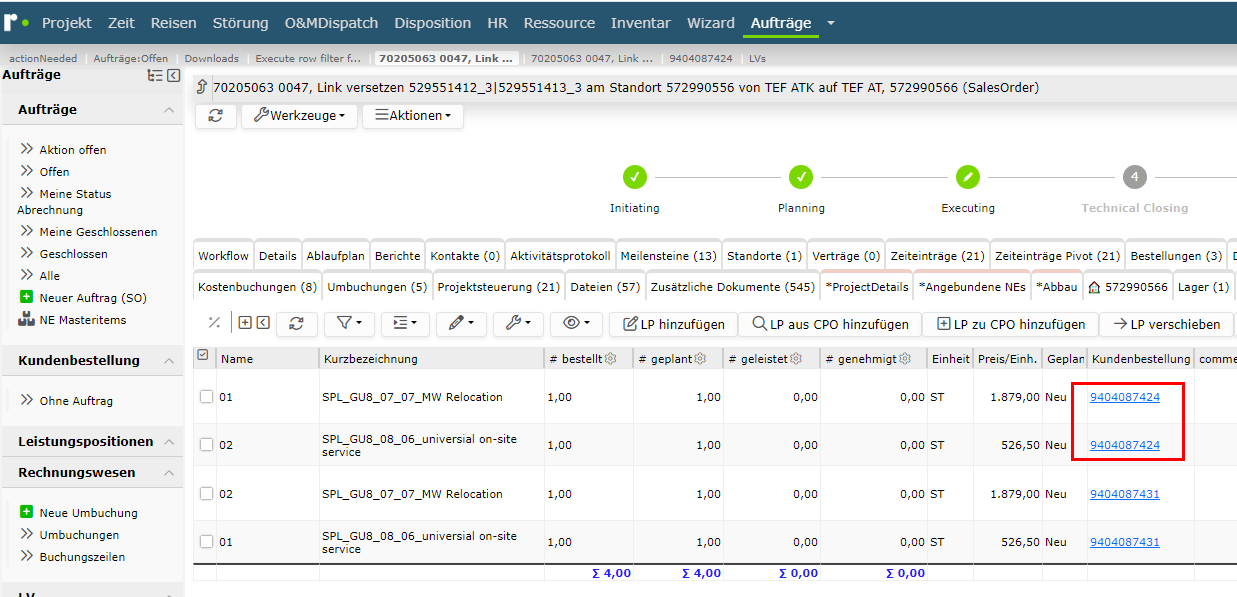Toggle select-all checkbox in table header

tap(204, 355)
